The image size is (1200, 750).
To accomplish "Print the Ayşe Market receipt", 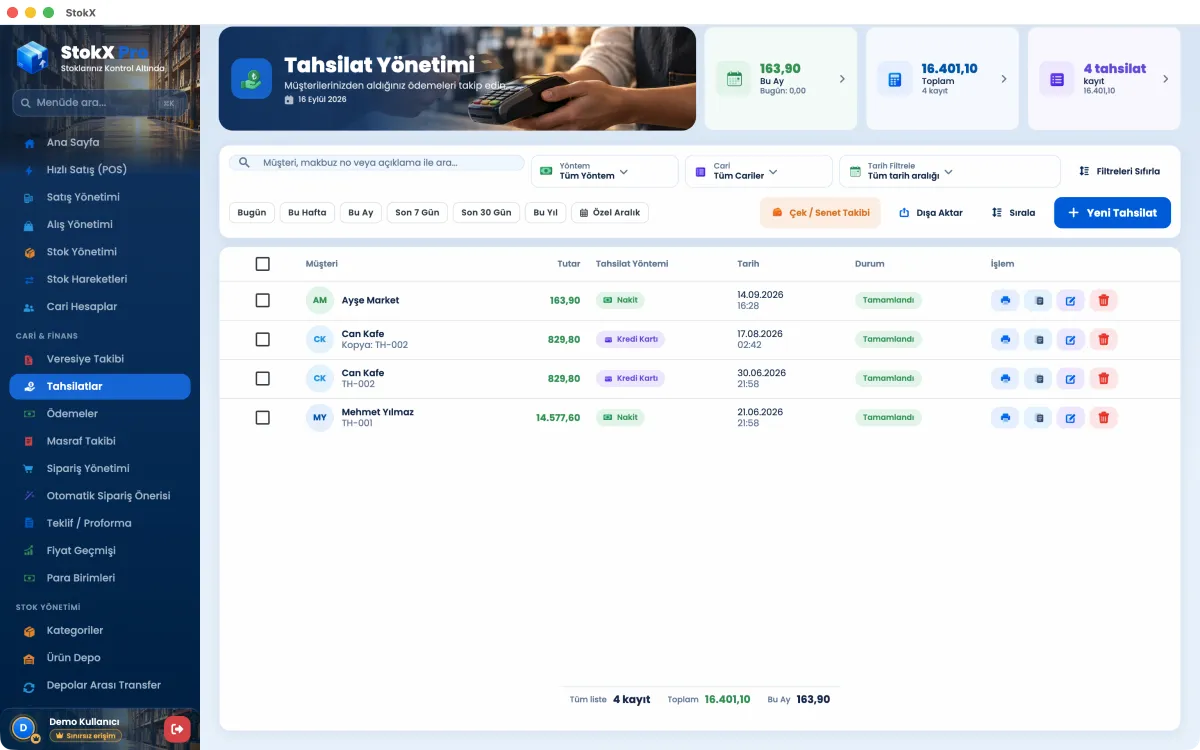I will (1005, 300).
